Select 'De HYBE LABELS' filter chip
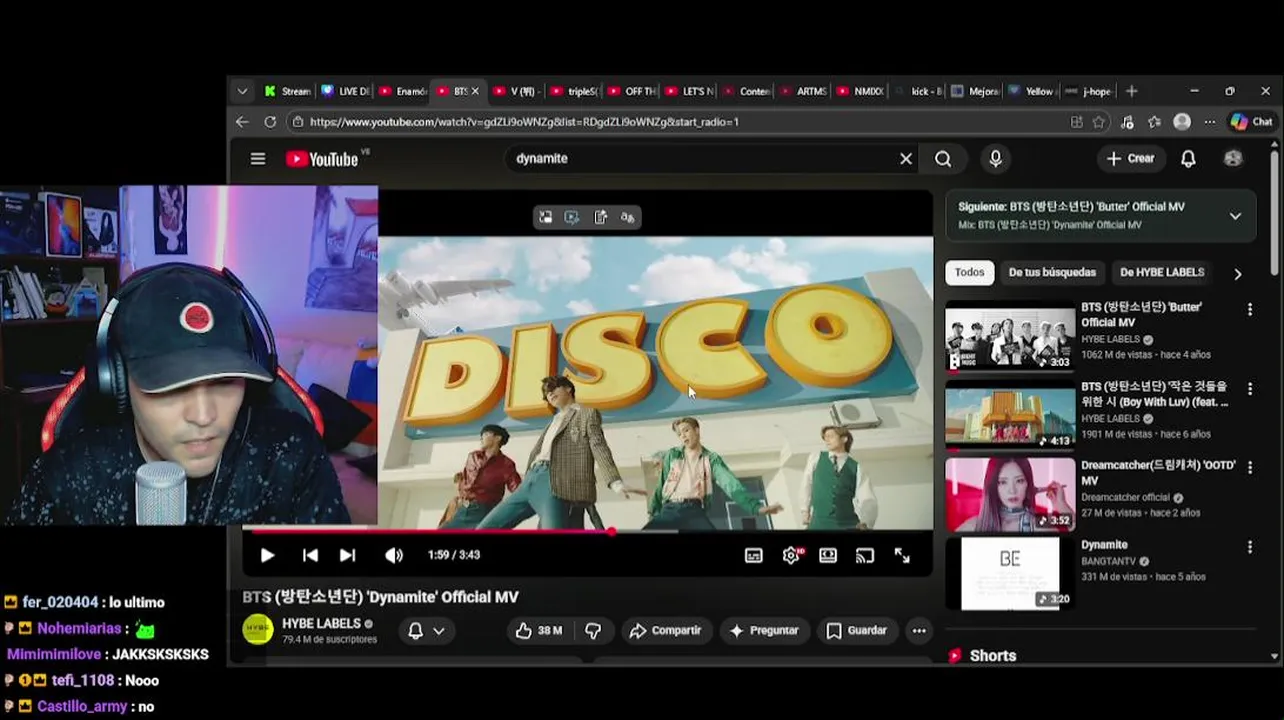The height and width of the screenshot is (720, 1284). click(1162, 272)
